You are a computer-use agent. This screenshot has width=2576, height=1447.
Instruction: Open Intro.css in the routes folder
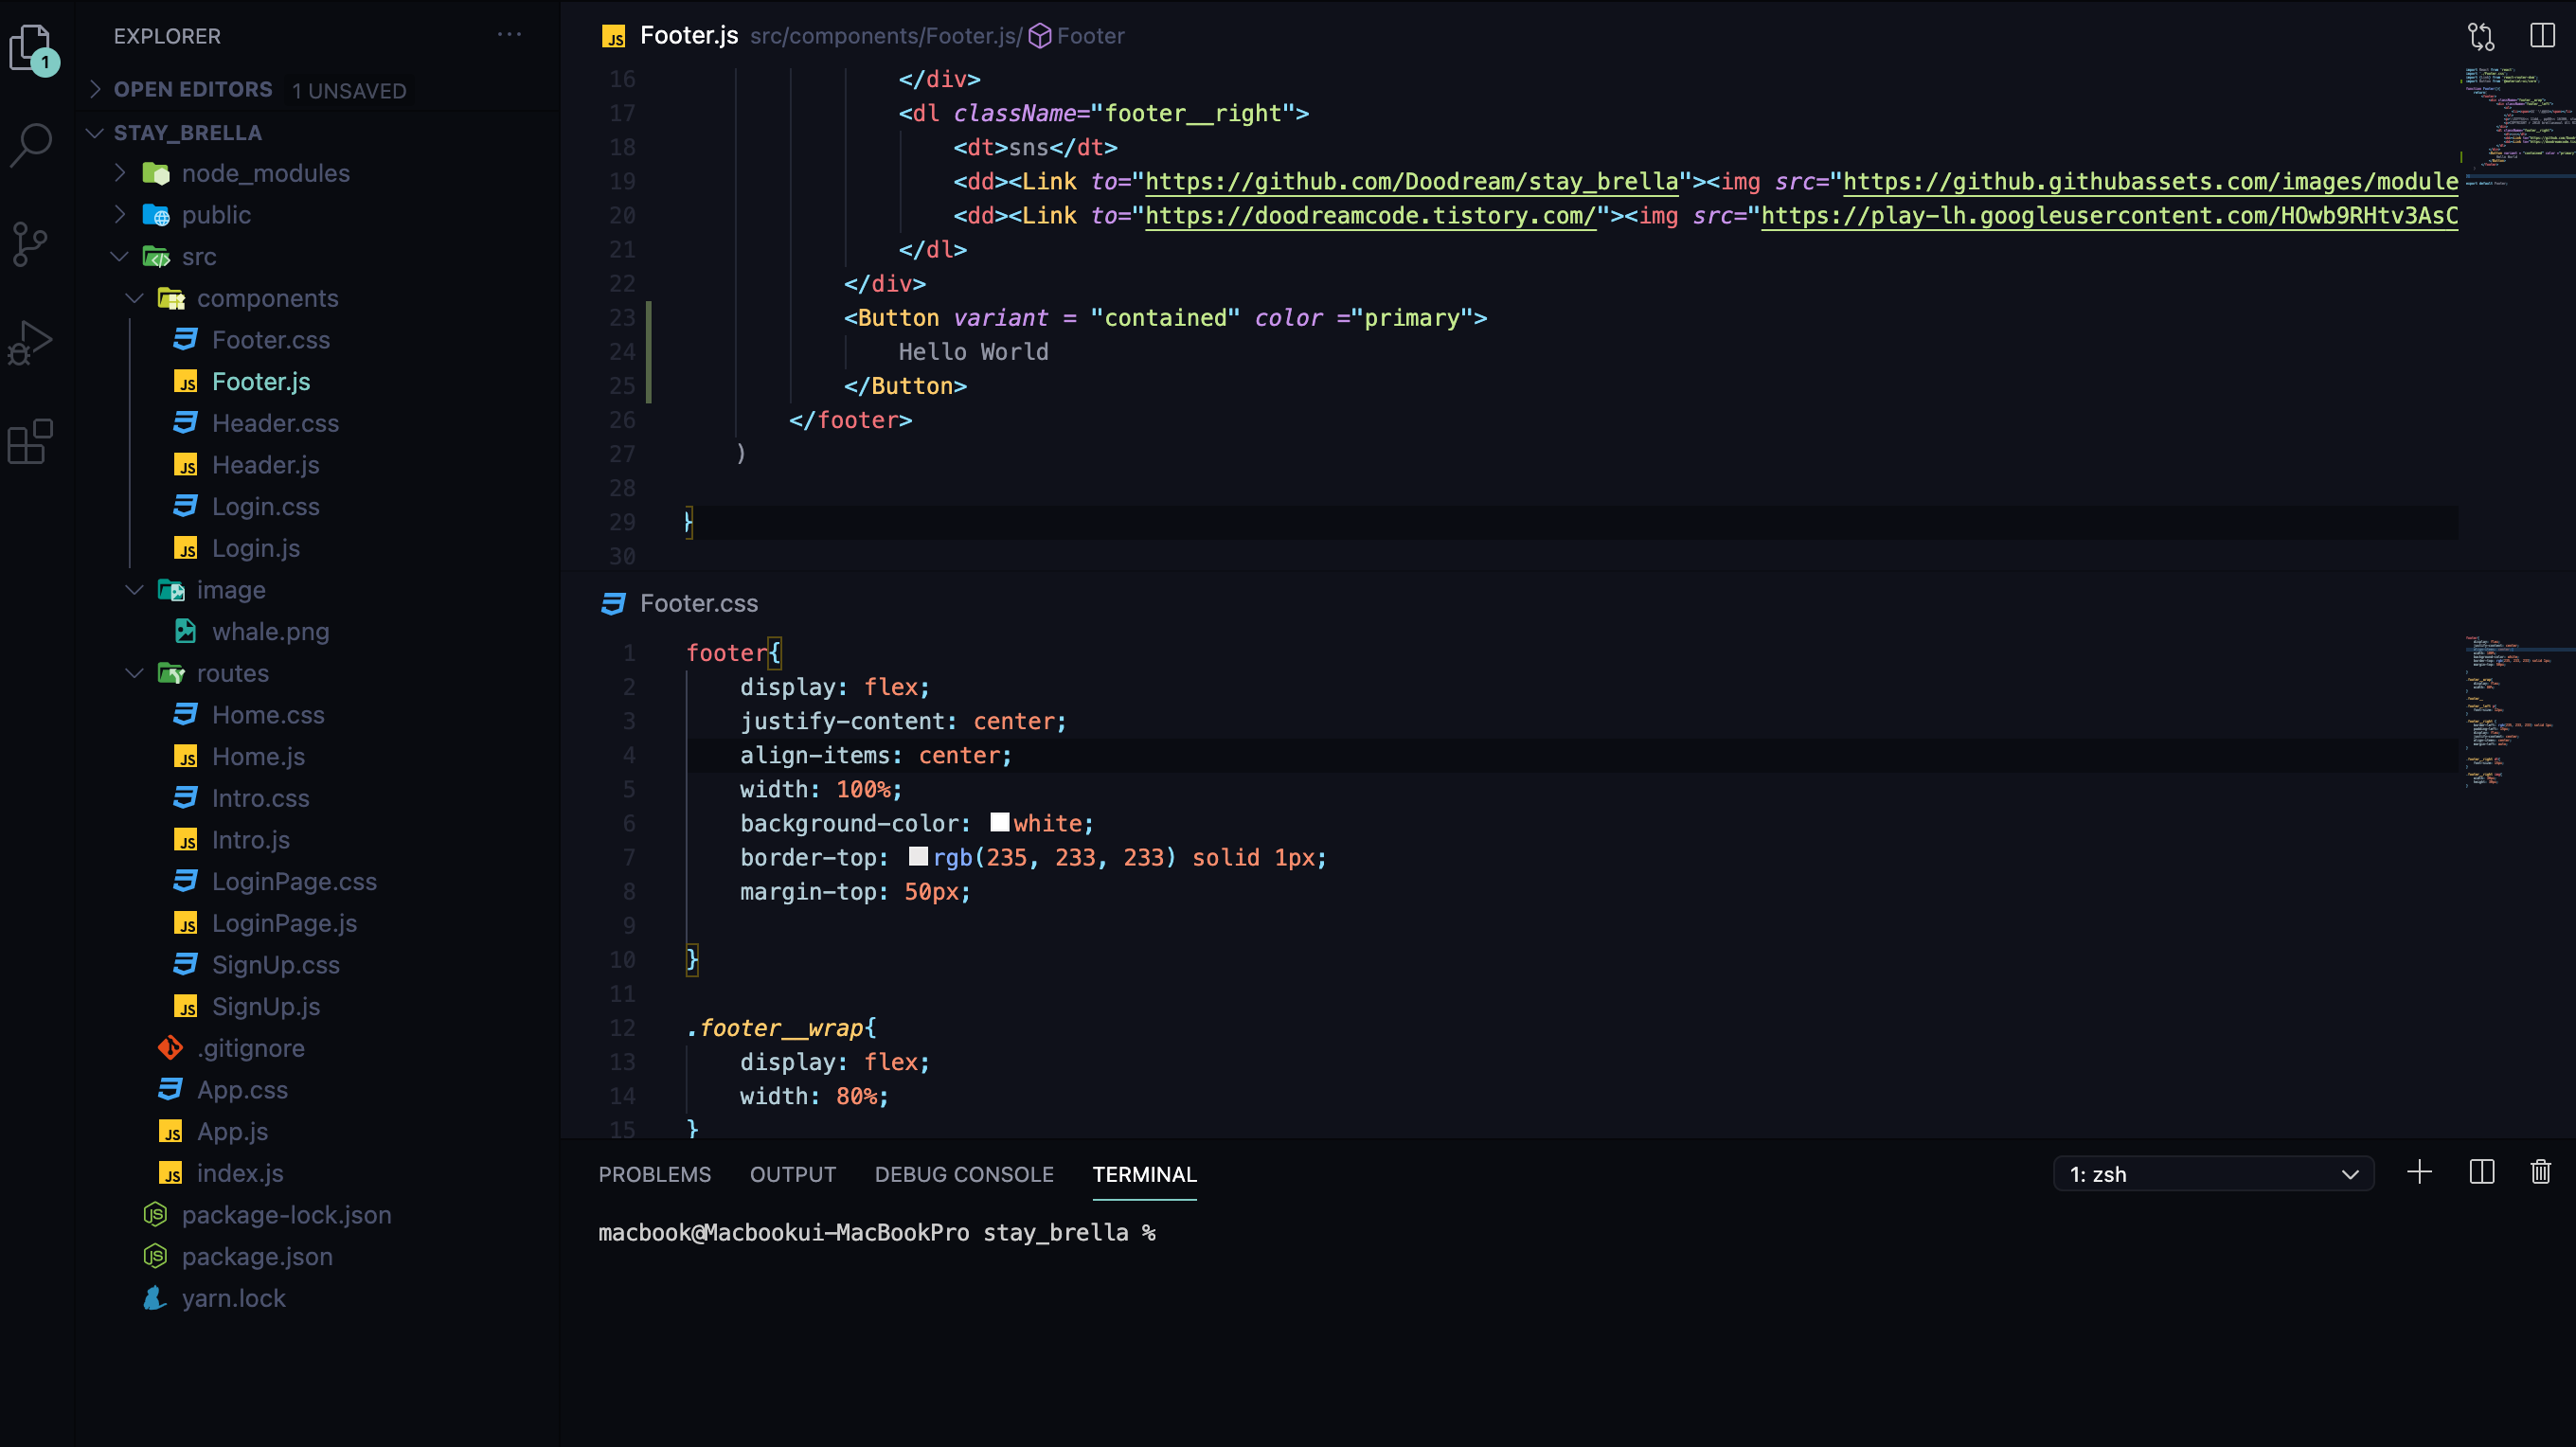point(261,798)
